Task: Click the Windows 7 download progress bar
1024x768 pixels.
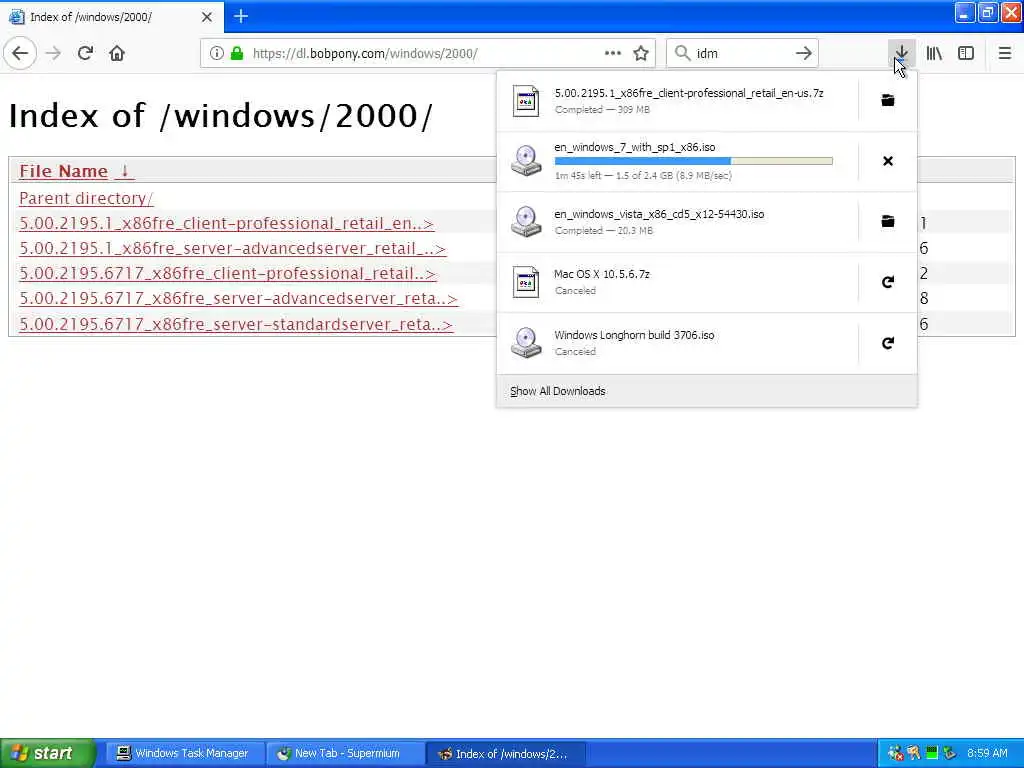Action: tap(694, 161)
